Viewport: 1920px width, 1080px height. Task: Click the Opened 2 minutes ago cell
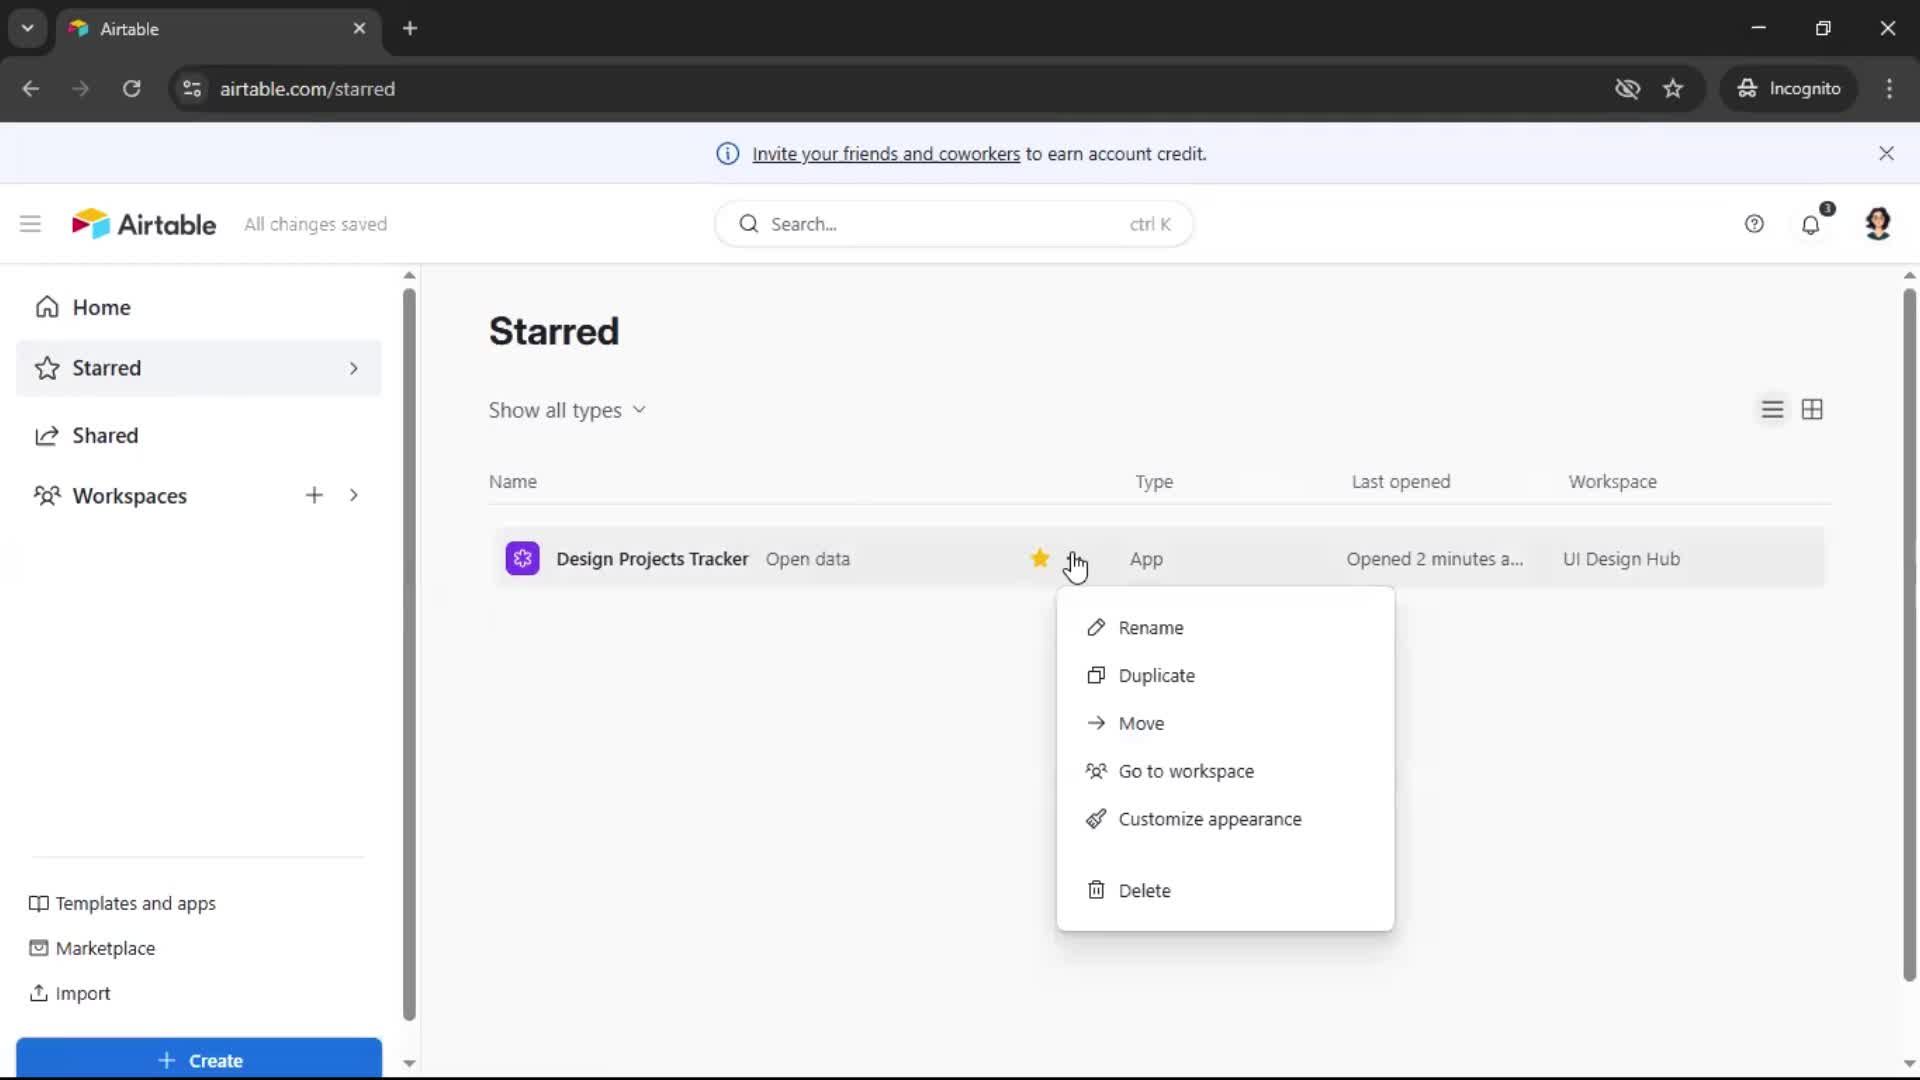(x=1435, y=559)
